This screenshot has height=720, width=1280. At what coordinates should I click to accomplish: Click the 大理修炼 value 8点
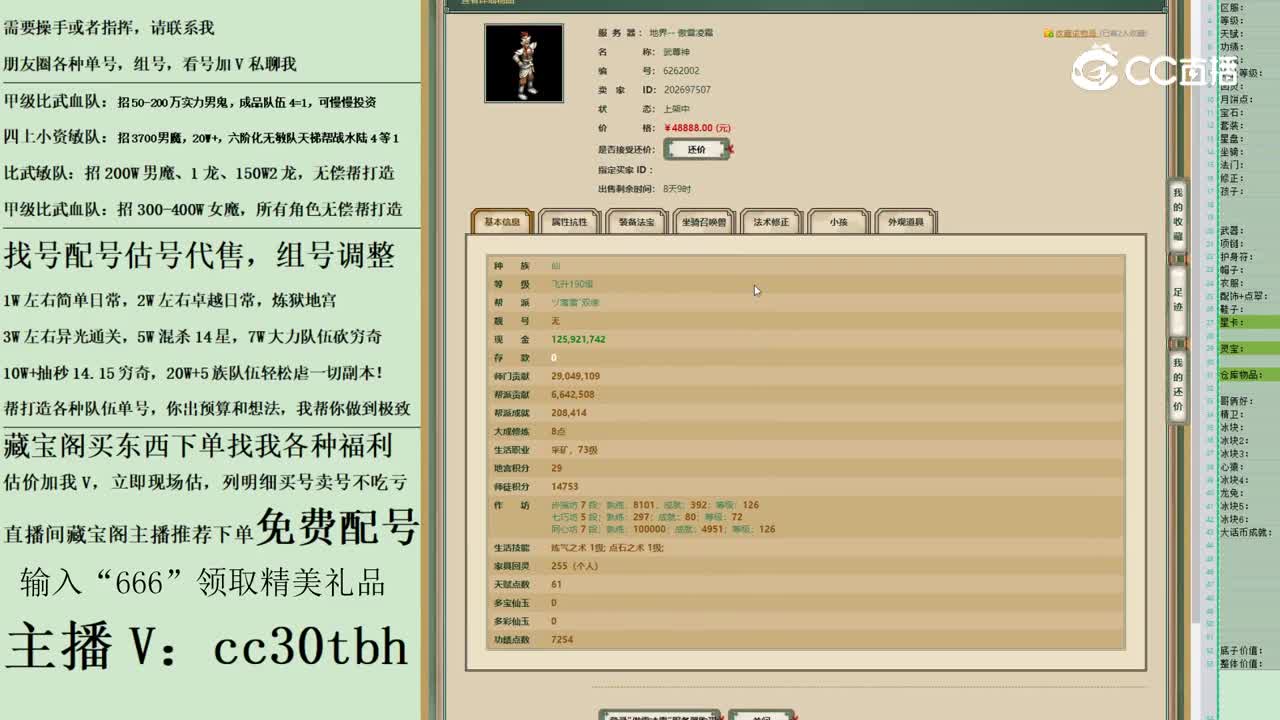click(x=558, y=431)
